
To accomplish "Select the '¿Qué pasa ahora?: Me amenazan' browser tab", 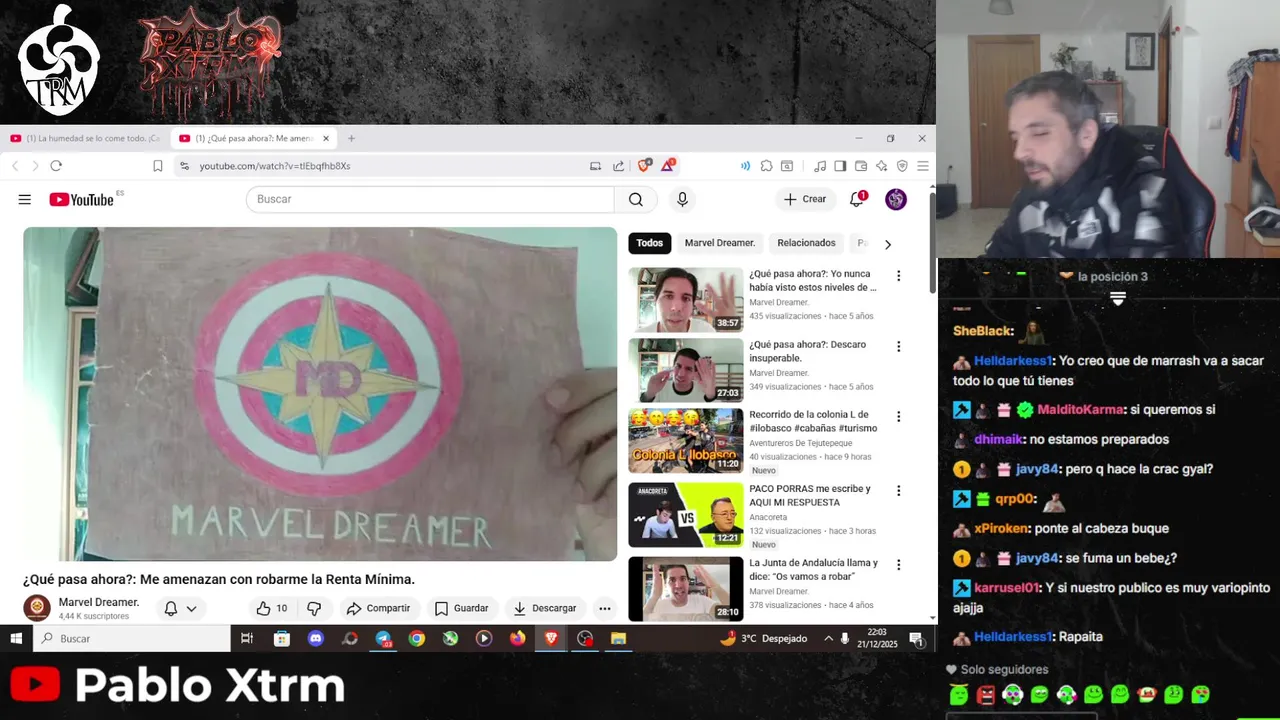I will pos(254,138).
